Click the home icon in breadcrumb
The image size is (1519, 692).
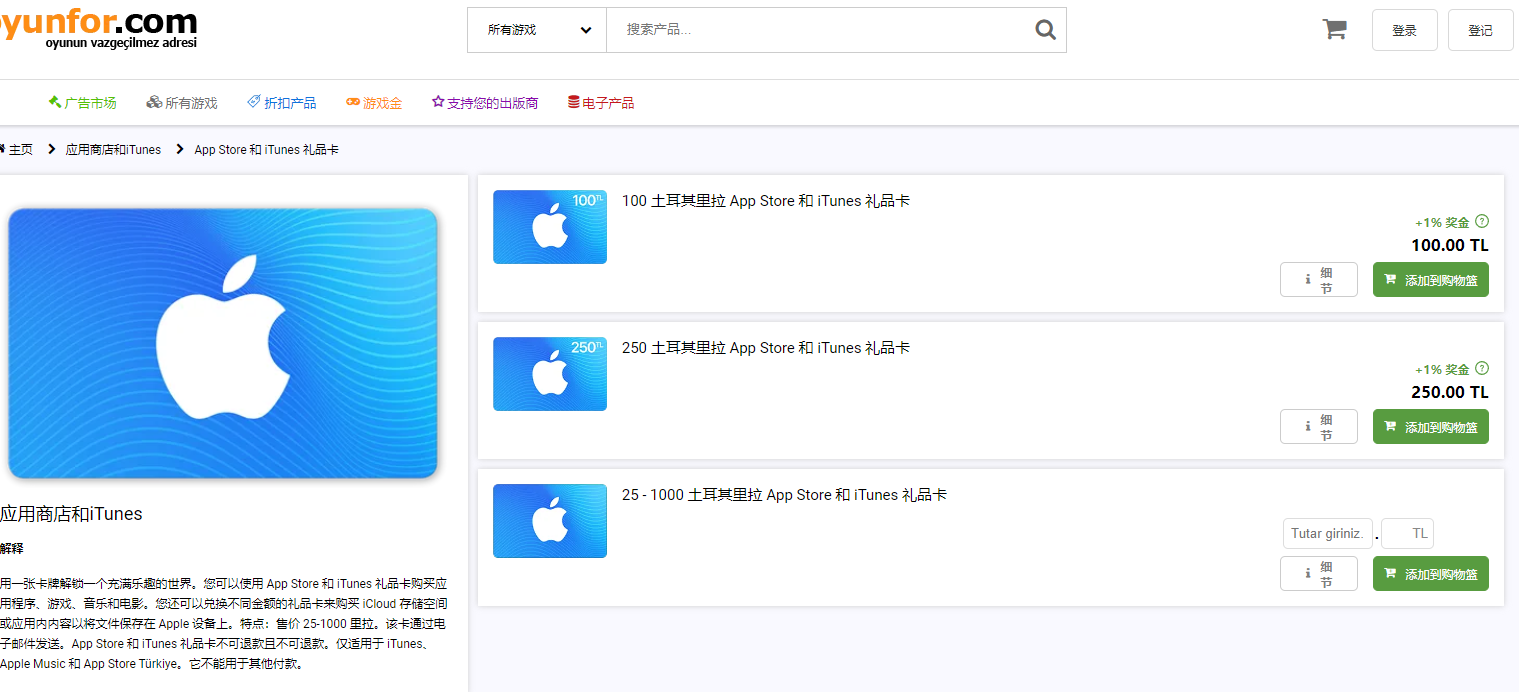[3, 149]
